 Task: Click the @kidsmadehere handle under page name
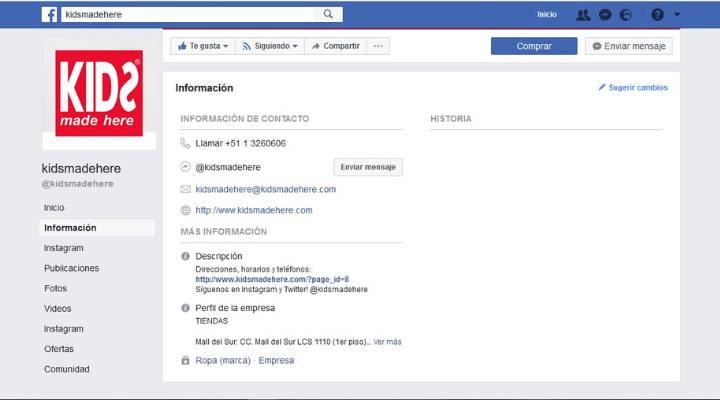click(x=78, y=184)
